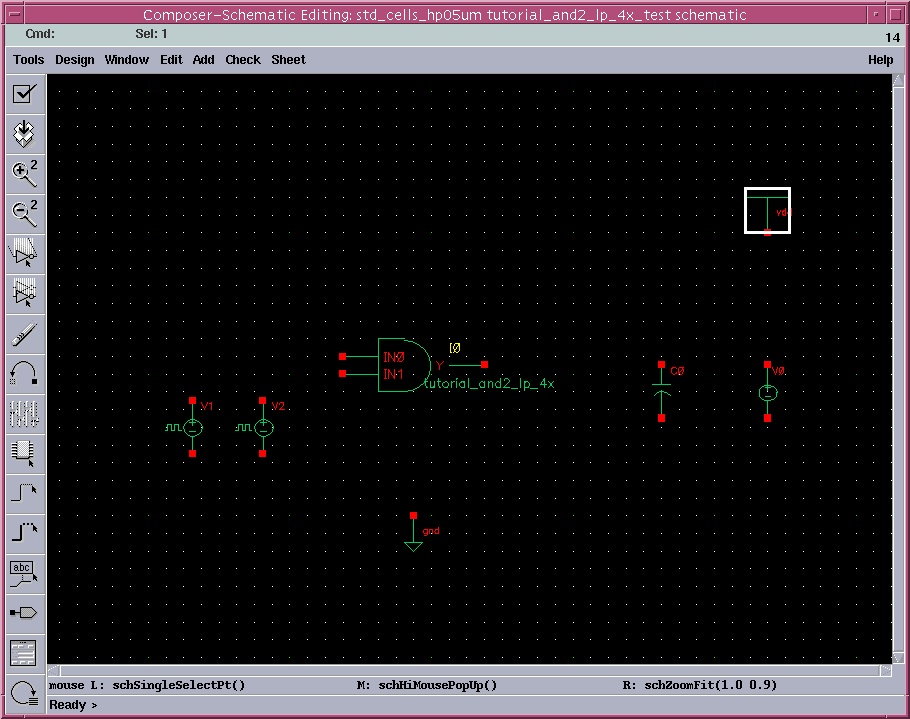Screen dimensions: 910x719
Task: Open the Check menu
Action: [243, 60]
